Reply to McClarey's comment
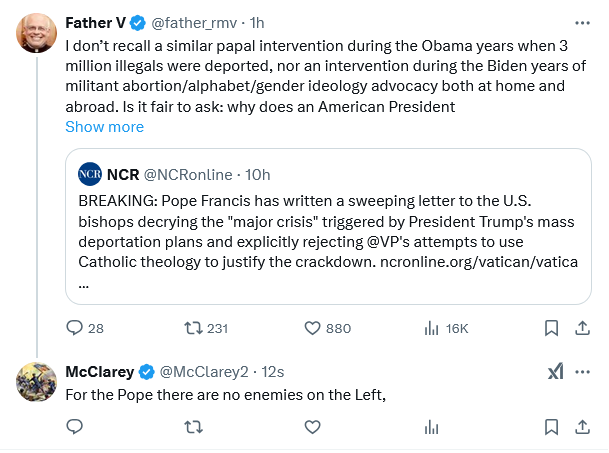 (x=75, y=427)
